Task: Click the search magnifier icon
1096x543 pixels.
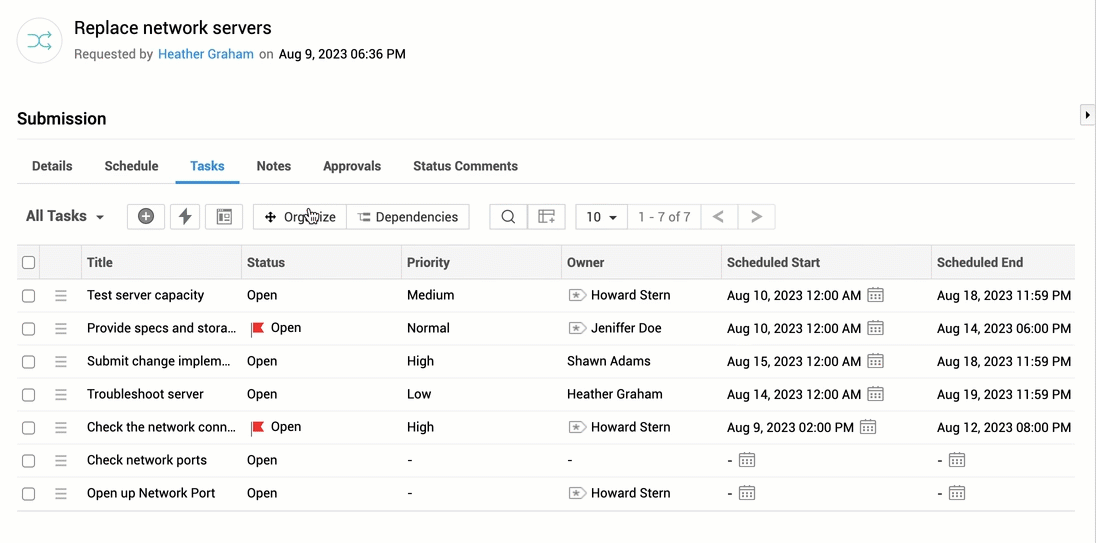Action: tap(508, 217)
